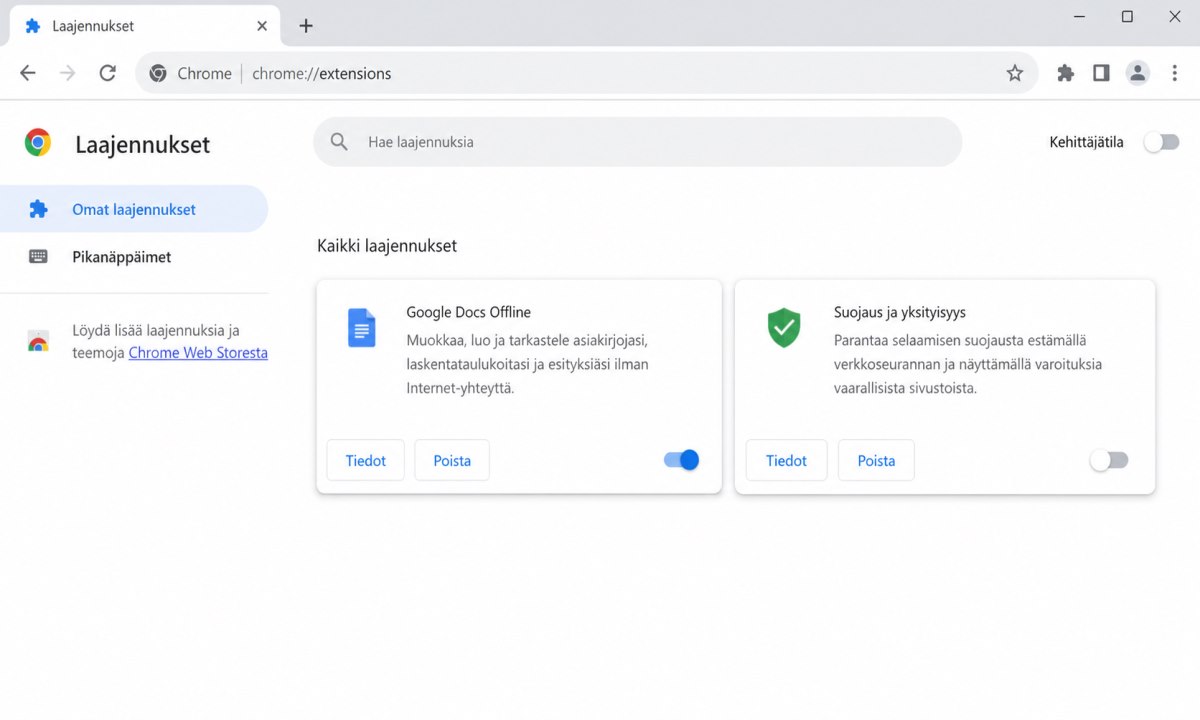Select Omat laajennukset in sidebar
This screenshot has width=1200, height=720.
(134, 209)
